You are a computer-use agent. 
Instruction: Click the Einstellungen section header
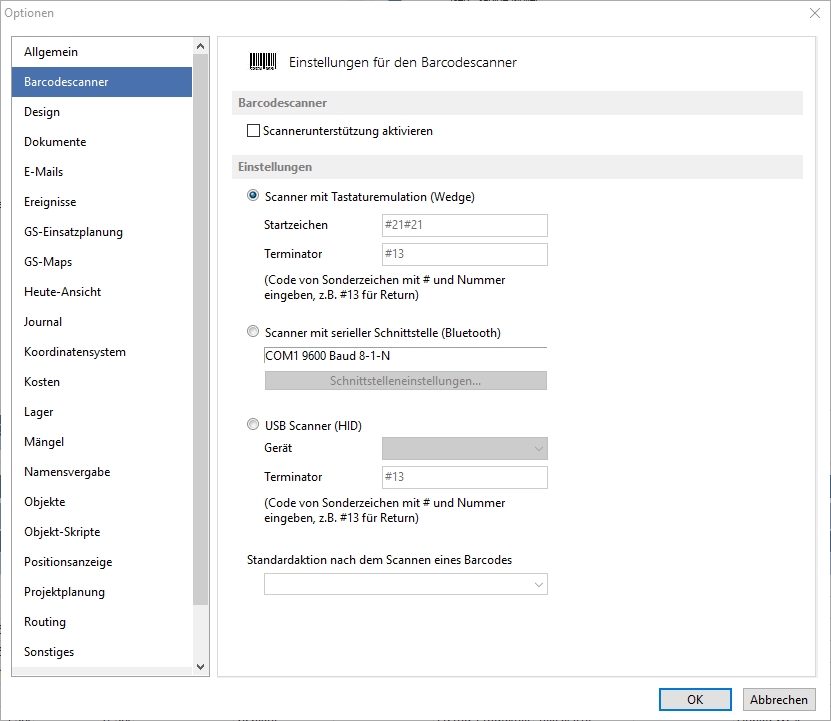pos(517,167)
